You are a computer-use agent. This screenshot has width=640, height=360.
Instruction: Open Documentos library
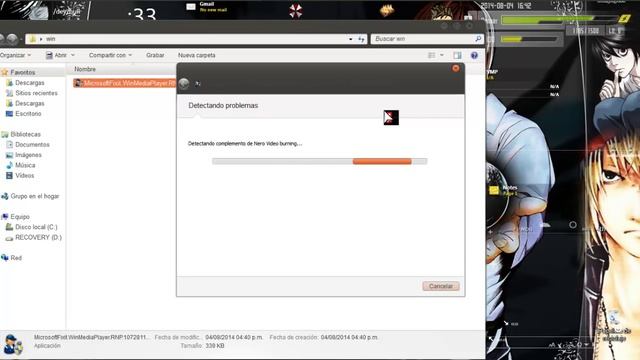[32, 144]
